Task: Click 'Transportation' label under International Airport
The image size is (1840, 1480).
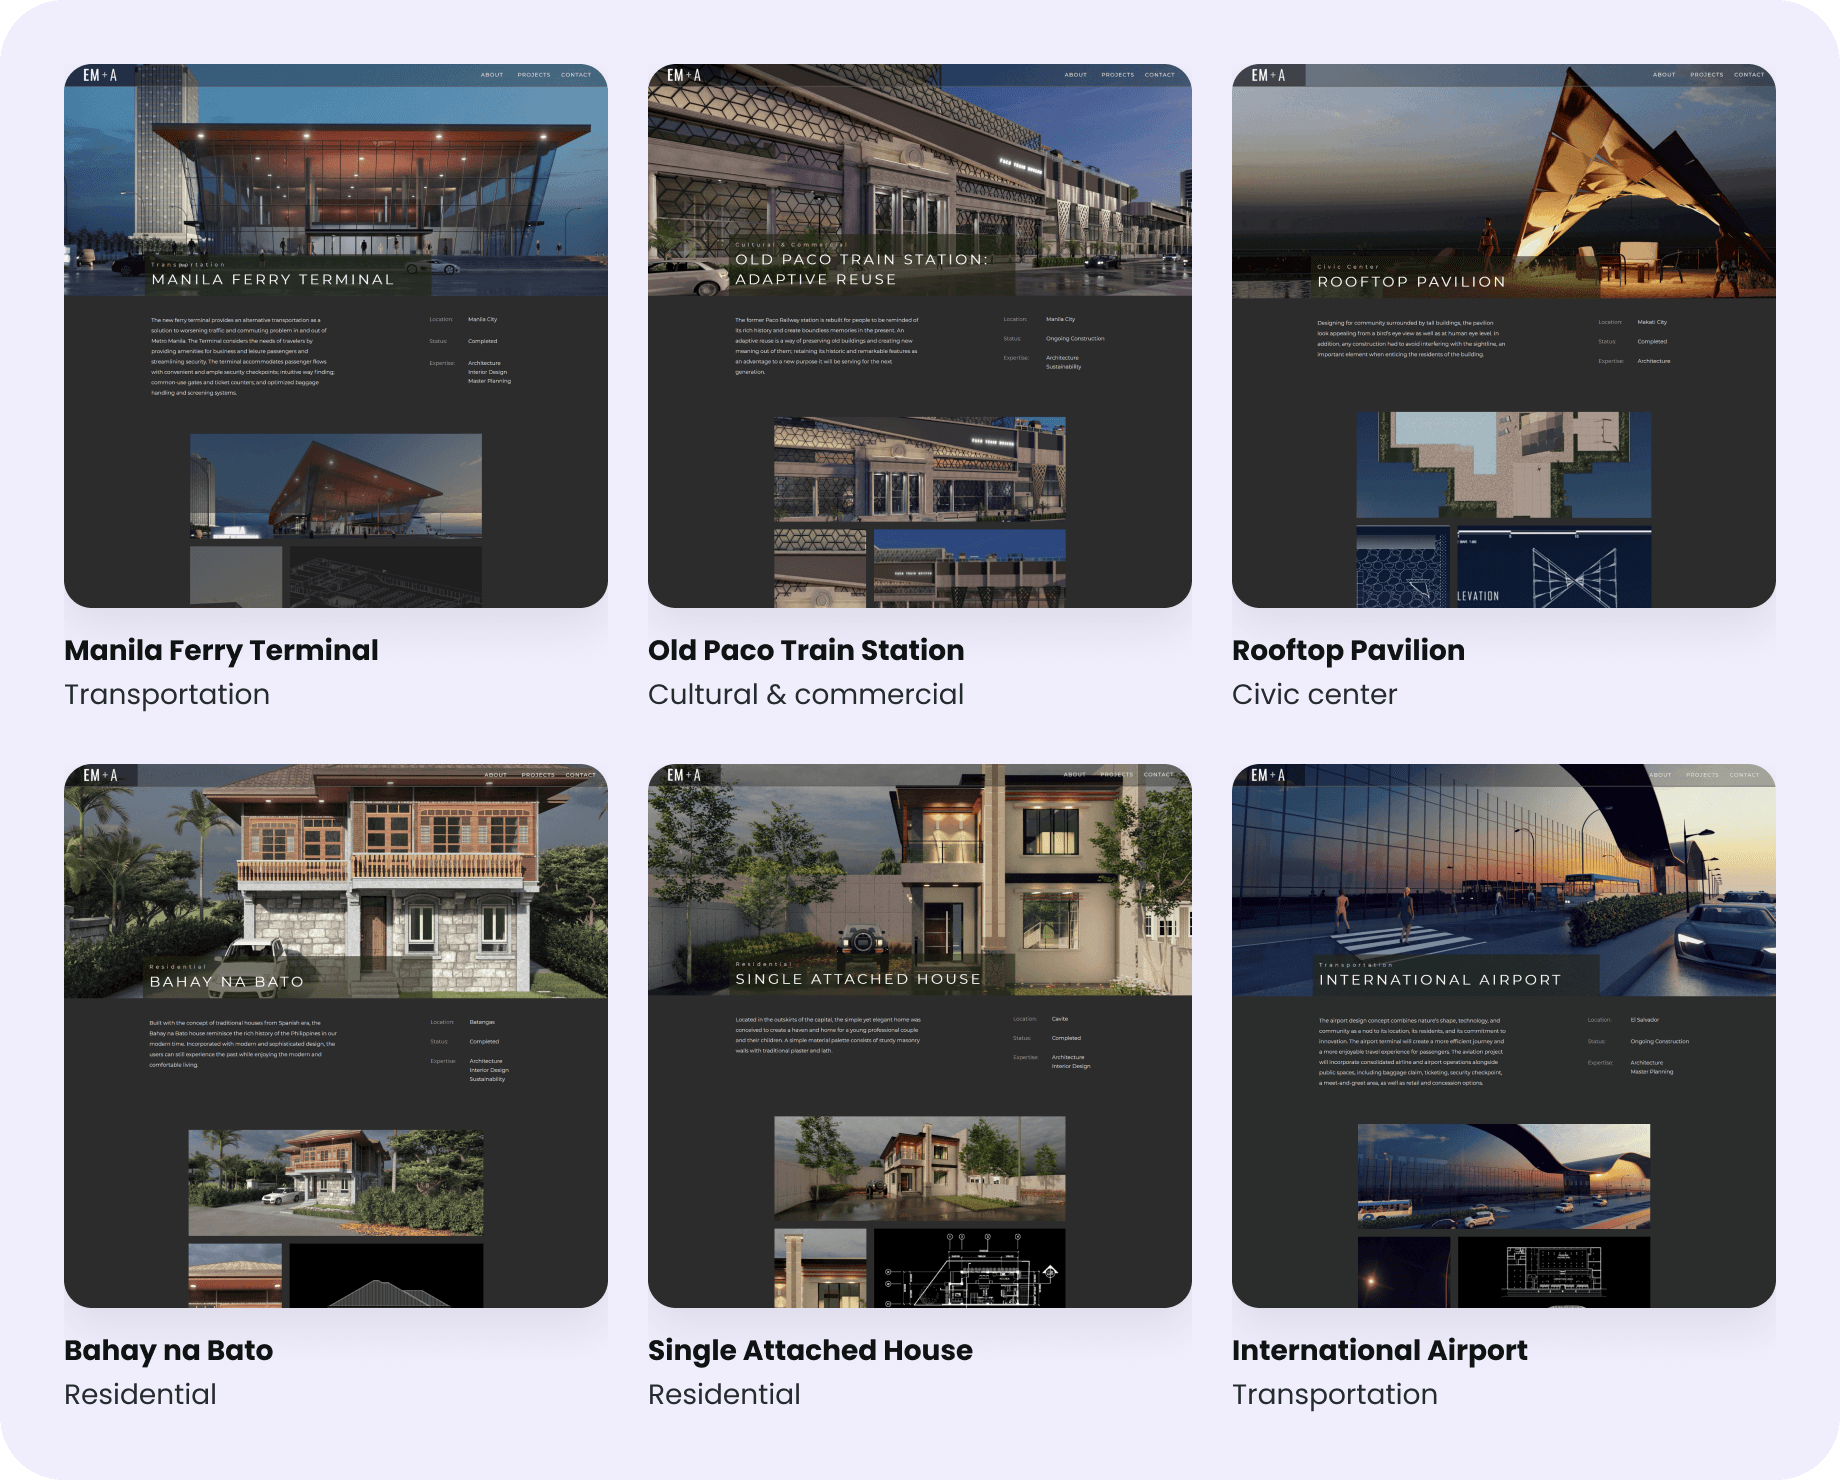Action: coord(1335,1394)
